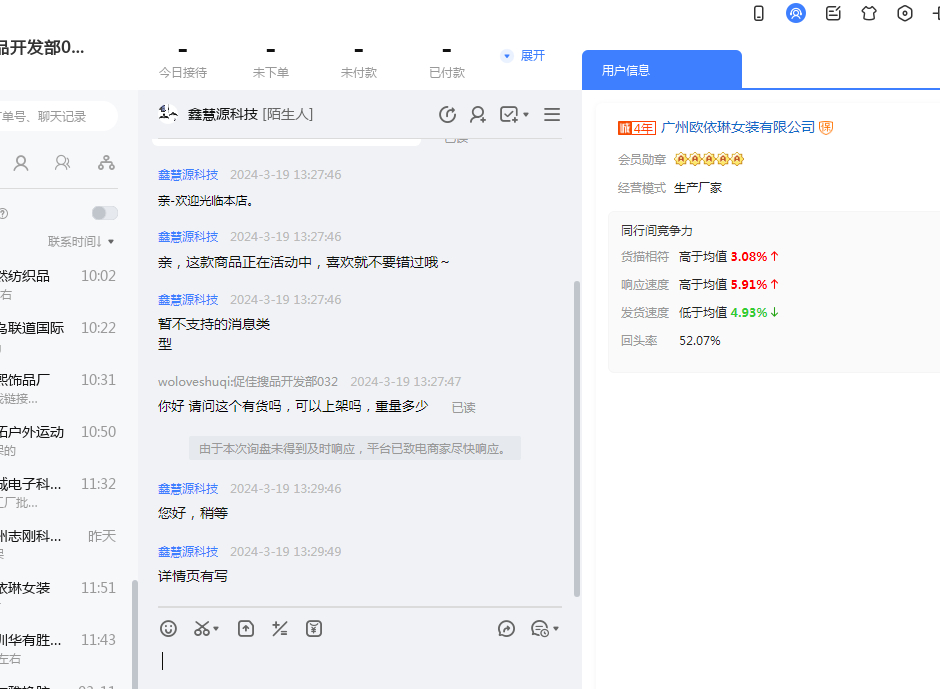
Task: Open the calculator icon in chat toolbar
Action: point(280,628)
